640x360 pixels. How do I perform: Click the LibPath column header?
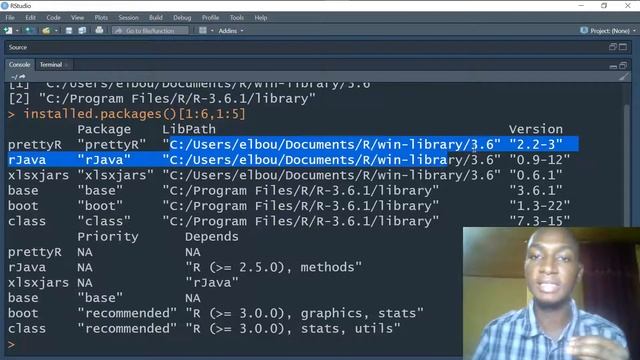coord(189,129)
